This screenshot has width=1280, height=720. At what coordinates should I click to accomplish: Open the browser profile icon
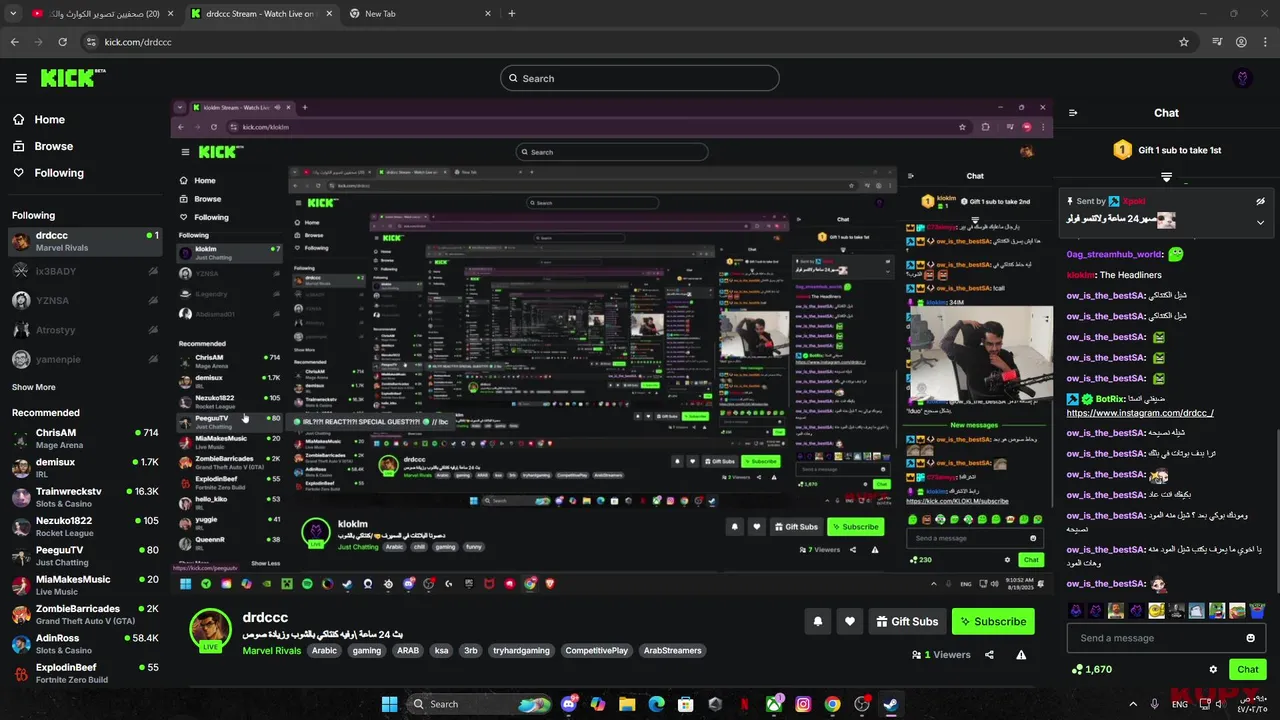[1241, 42]
